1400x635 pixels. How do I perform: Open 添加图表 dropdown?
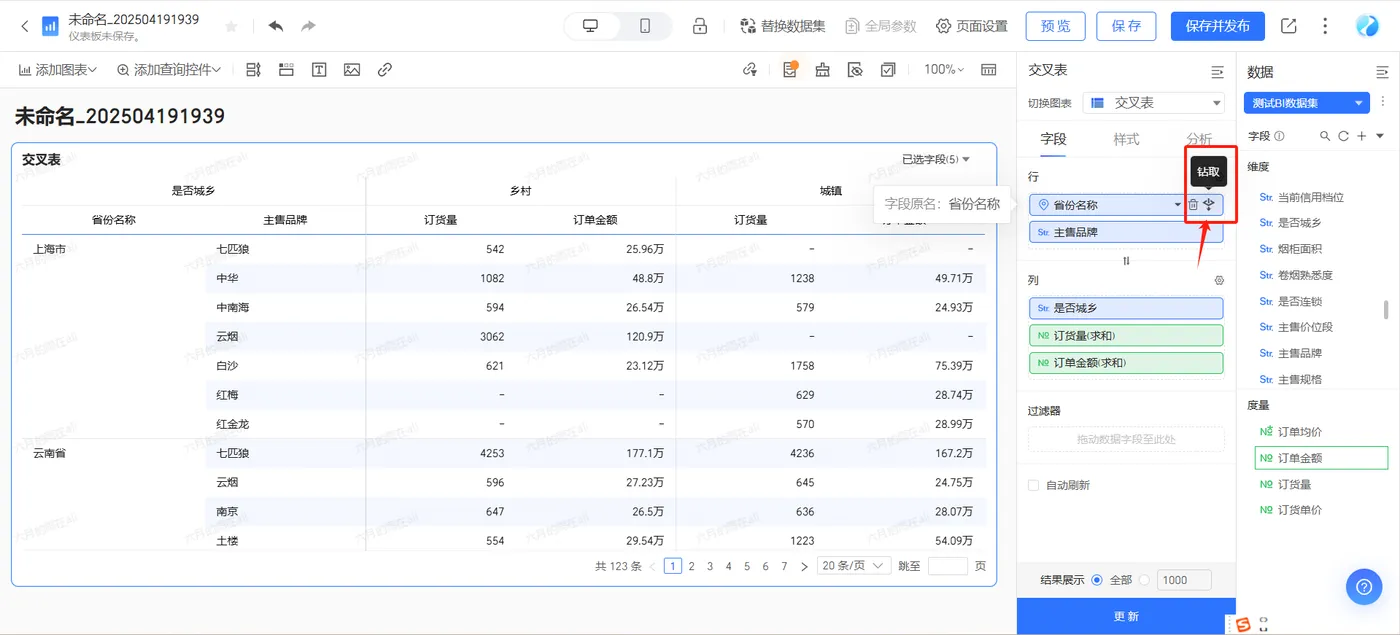point(58,70)
